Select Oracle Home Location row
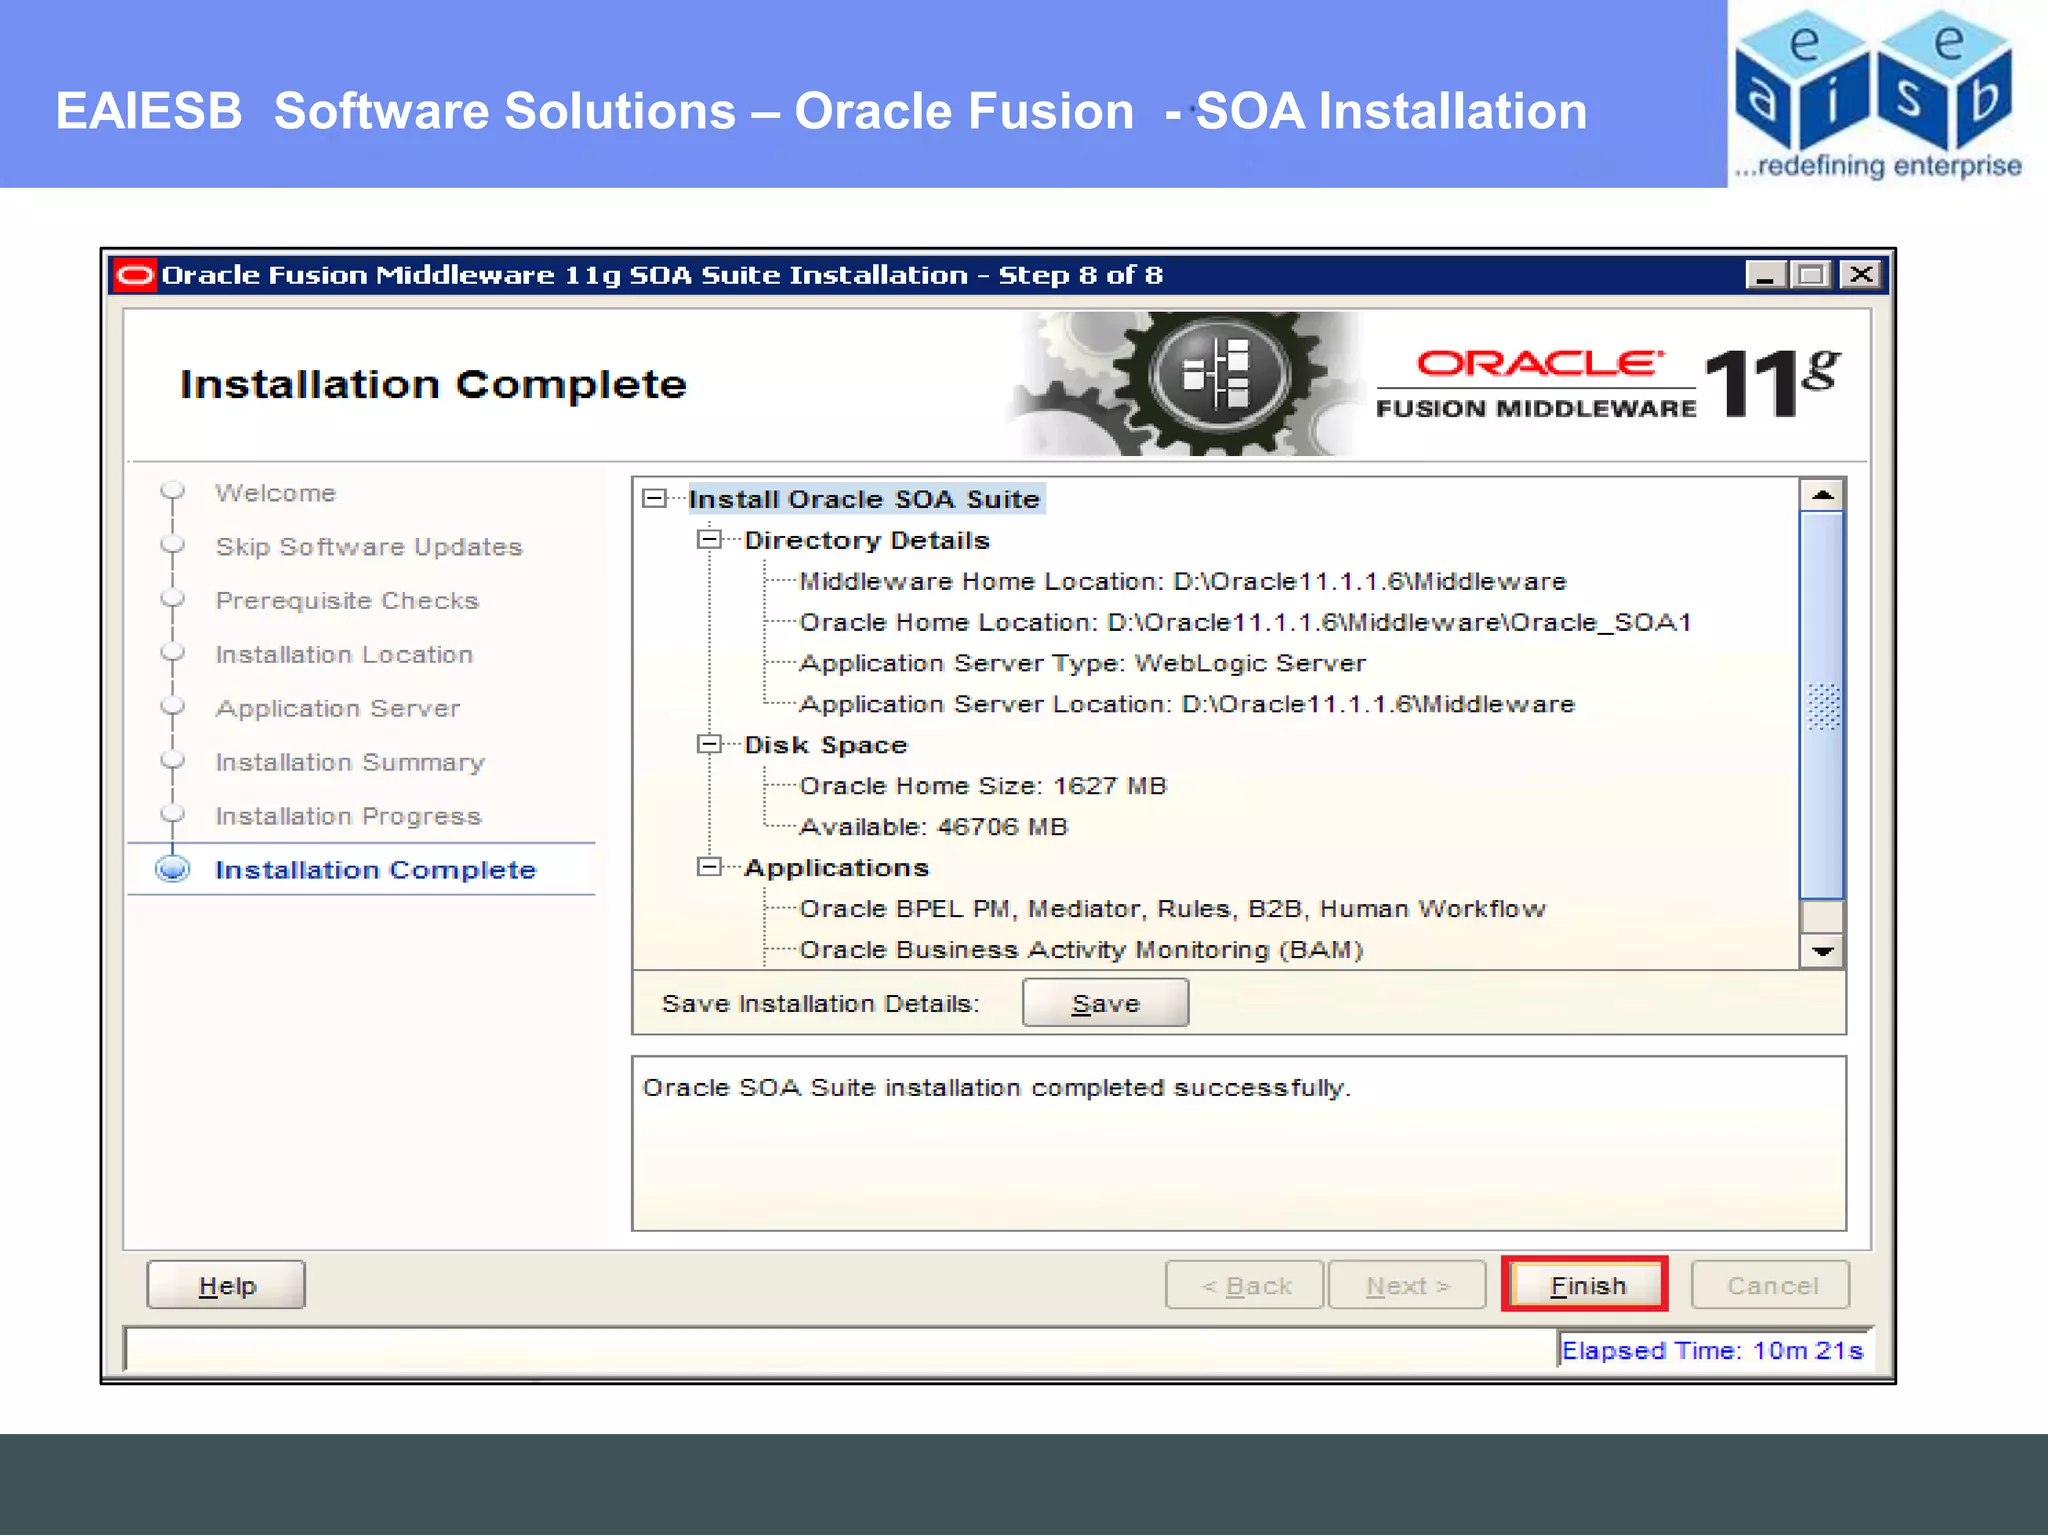This screenshot has height=1536, width=2048. coord(1245,622)
